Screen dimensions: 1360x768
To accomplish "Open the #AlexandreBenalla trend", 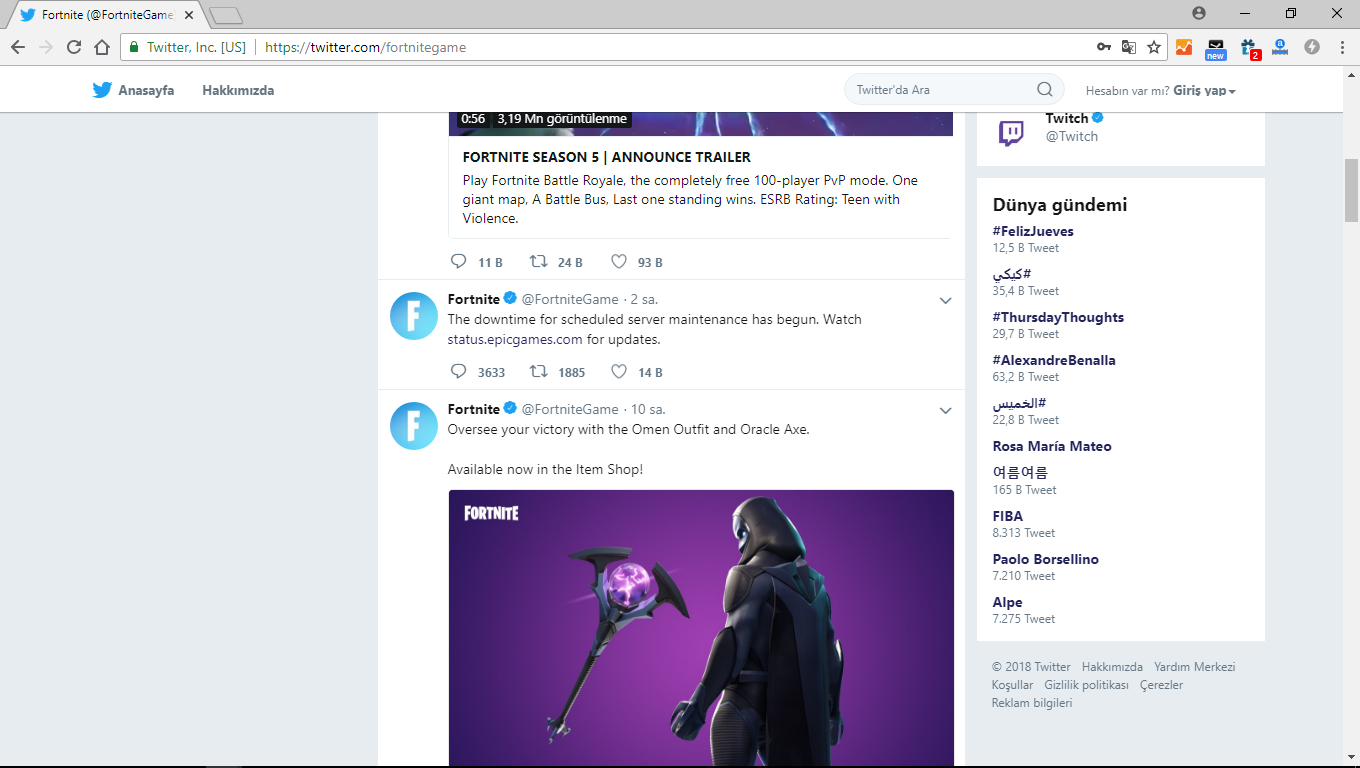I will (x=1054, y=360).
